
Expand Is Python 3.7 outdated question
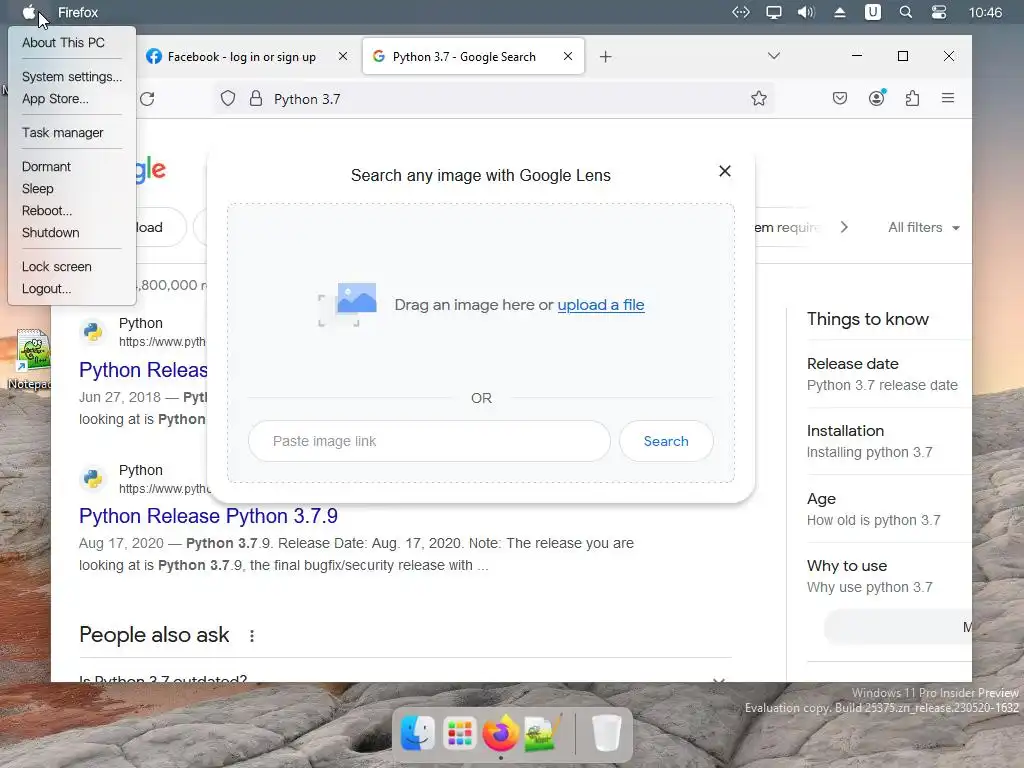[405, 679]
